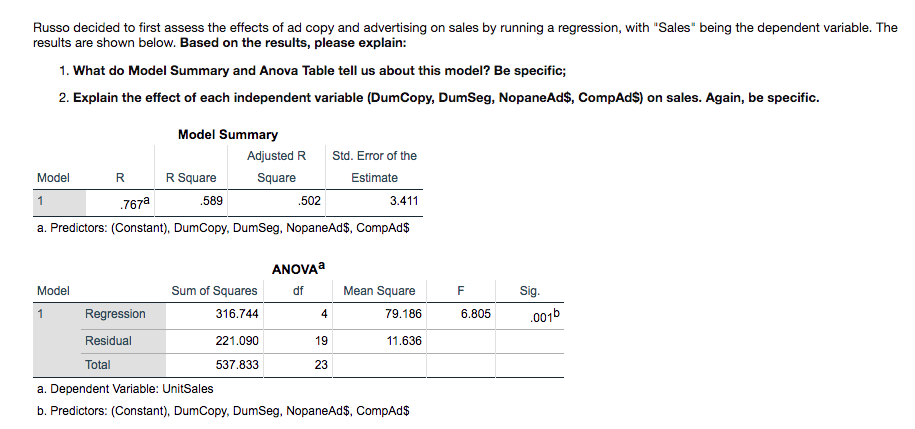
Task: Select the R value .767
Action: point(133,204)
